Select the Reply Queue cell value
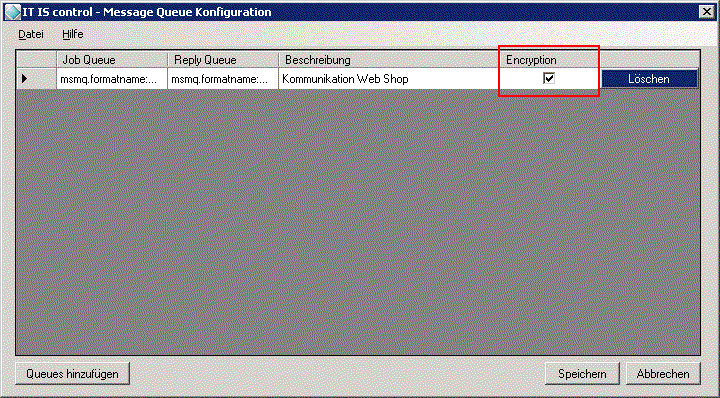Screen dimensions: 720x398 (223, 79)
